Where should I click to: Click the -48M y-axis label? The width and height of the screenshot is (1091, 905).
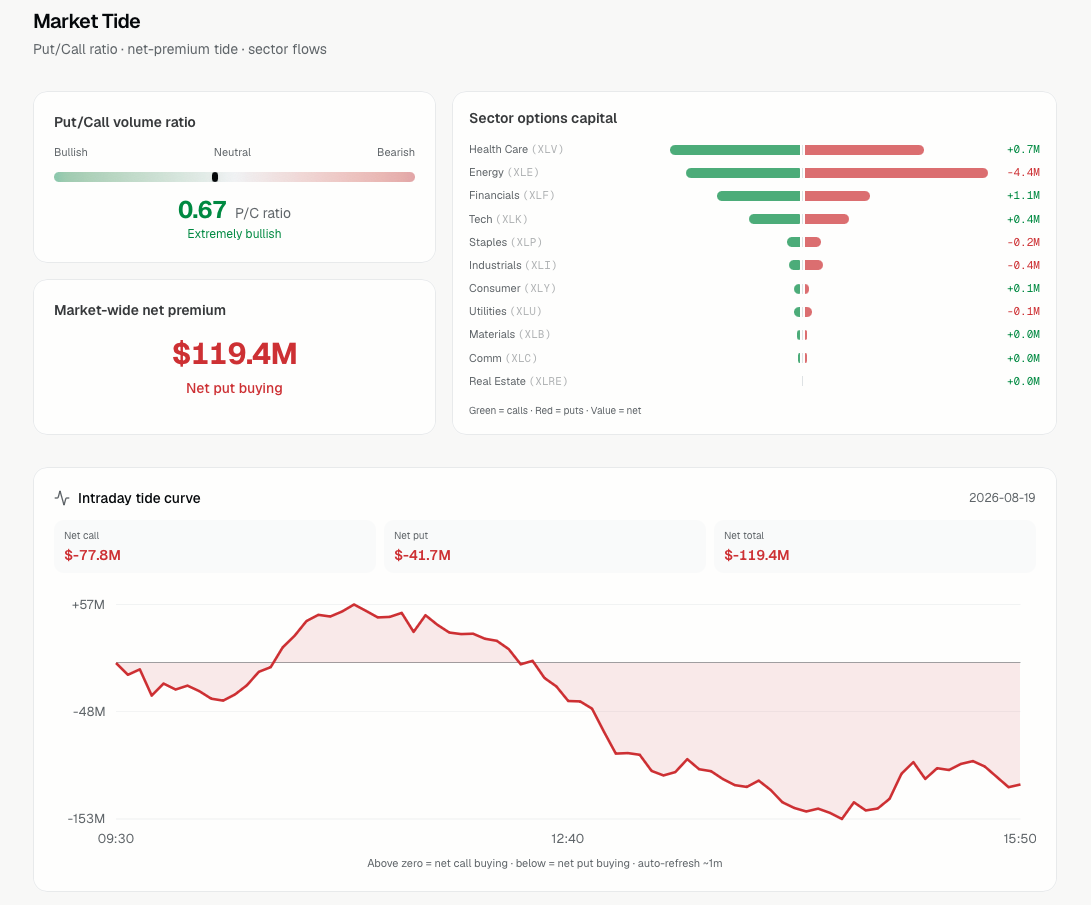(89, 712)
